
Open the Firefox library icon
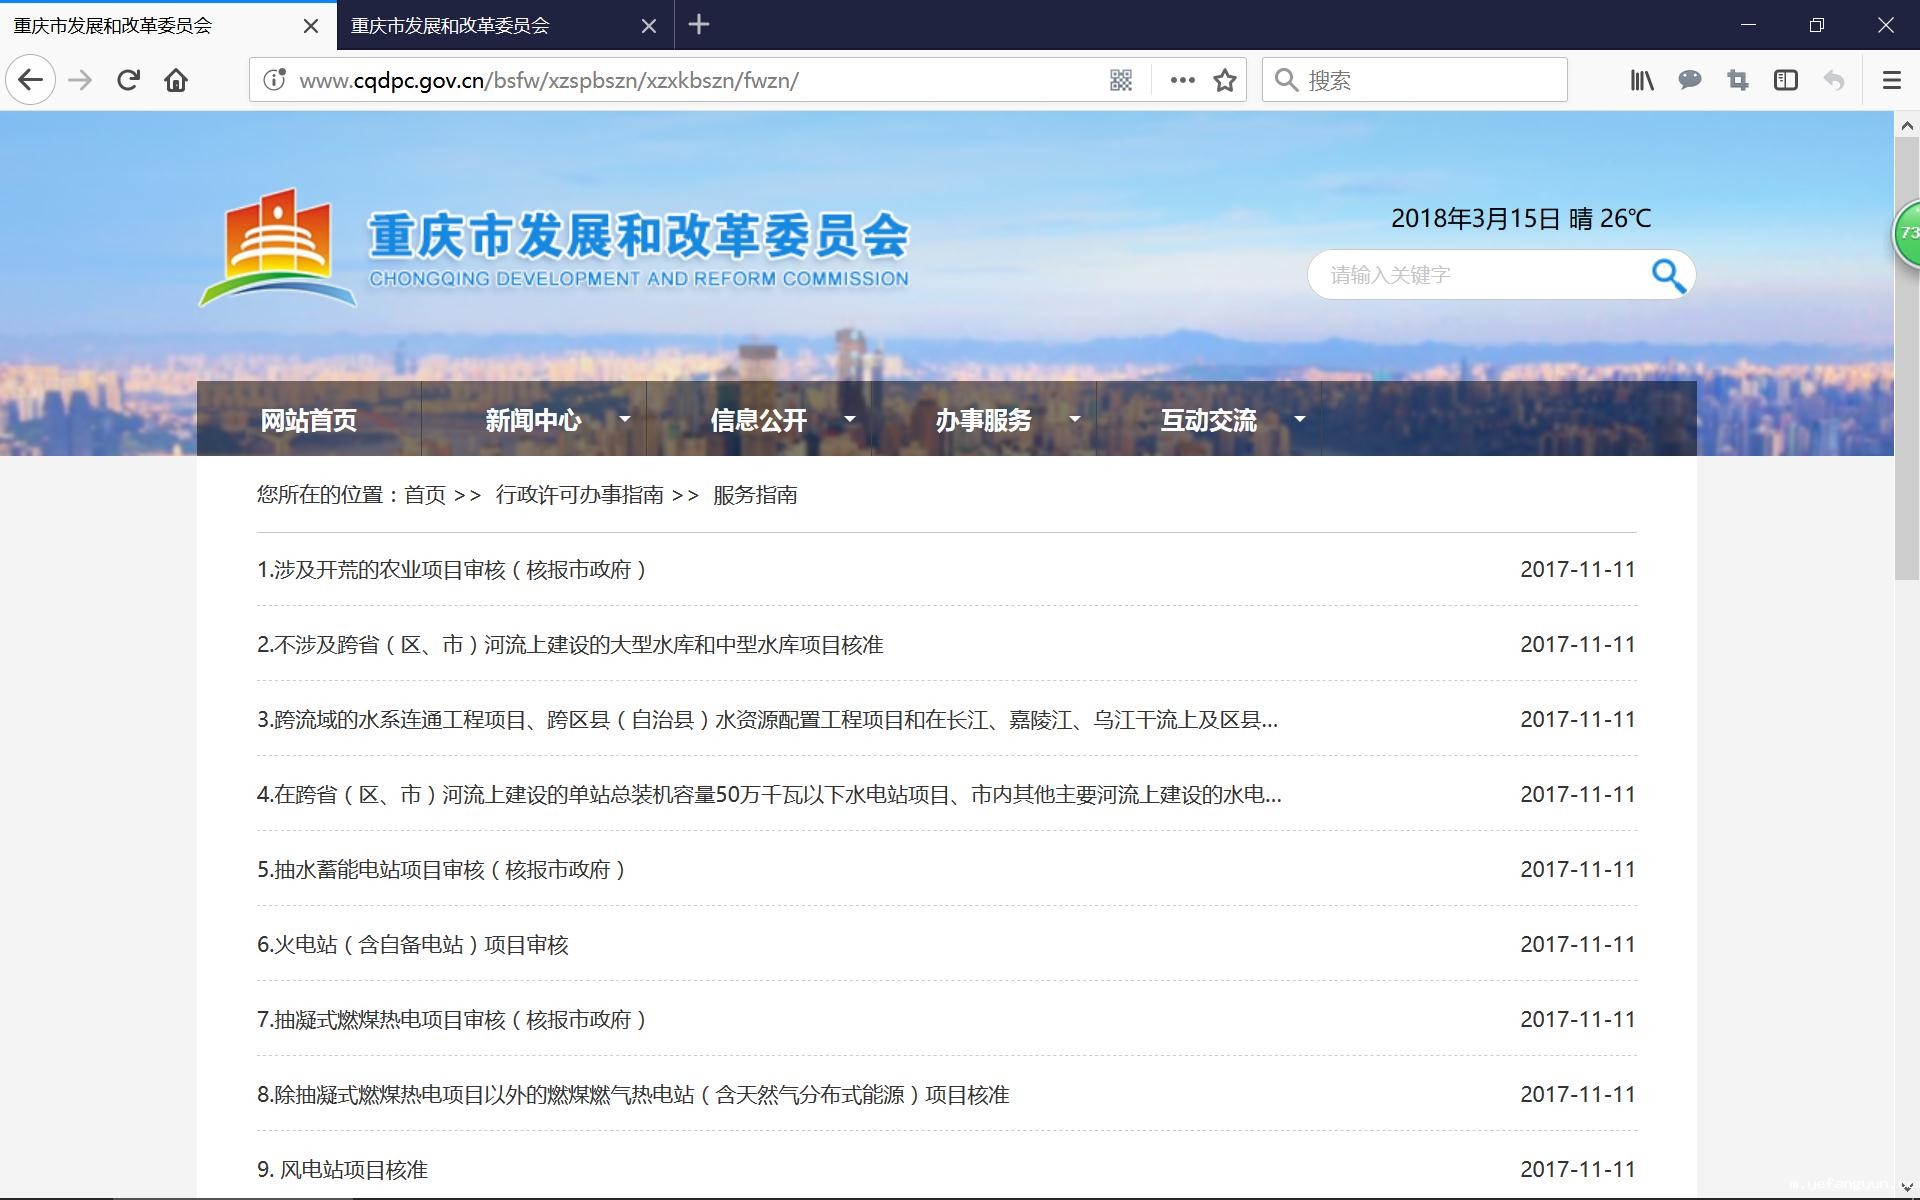coord(1641,80)
